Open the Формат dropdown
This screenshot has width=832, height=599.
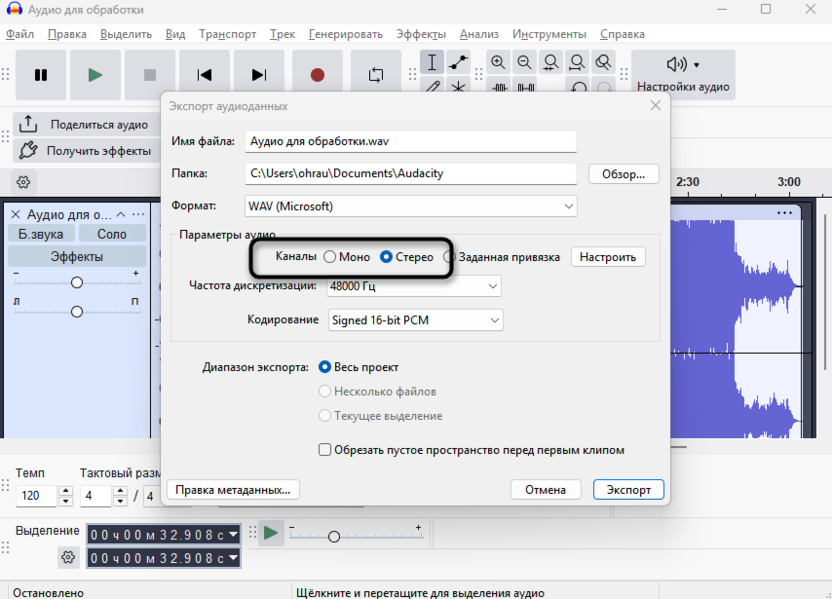pyautogui.click(x=411, y=206)
